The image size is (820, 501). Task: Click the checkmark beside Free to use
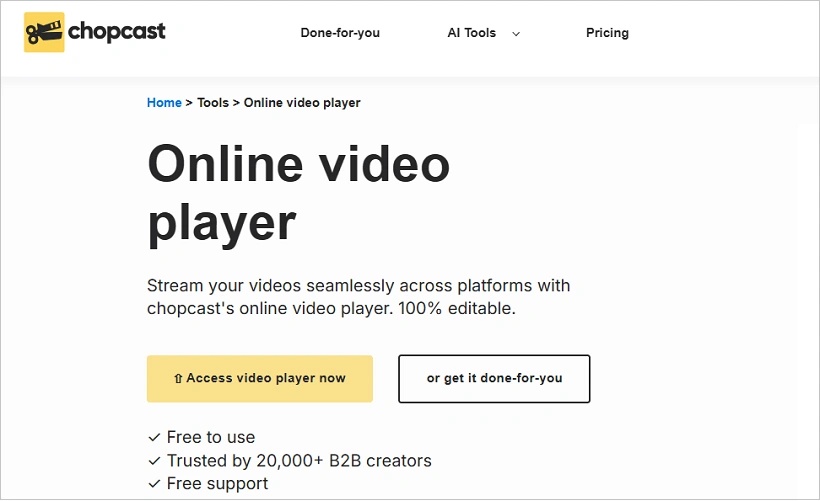pos(154,437)
